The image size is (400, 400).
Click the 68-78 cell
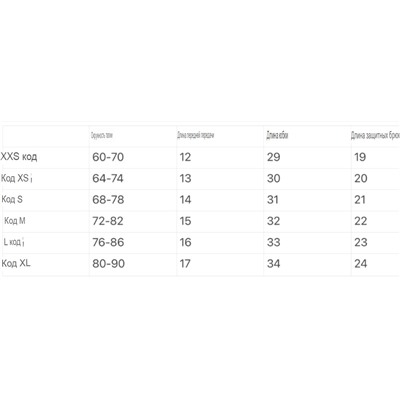click(108, 200)
